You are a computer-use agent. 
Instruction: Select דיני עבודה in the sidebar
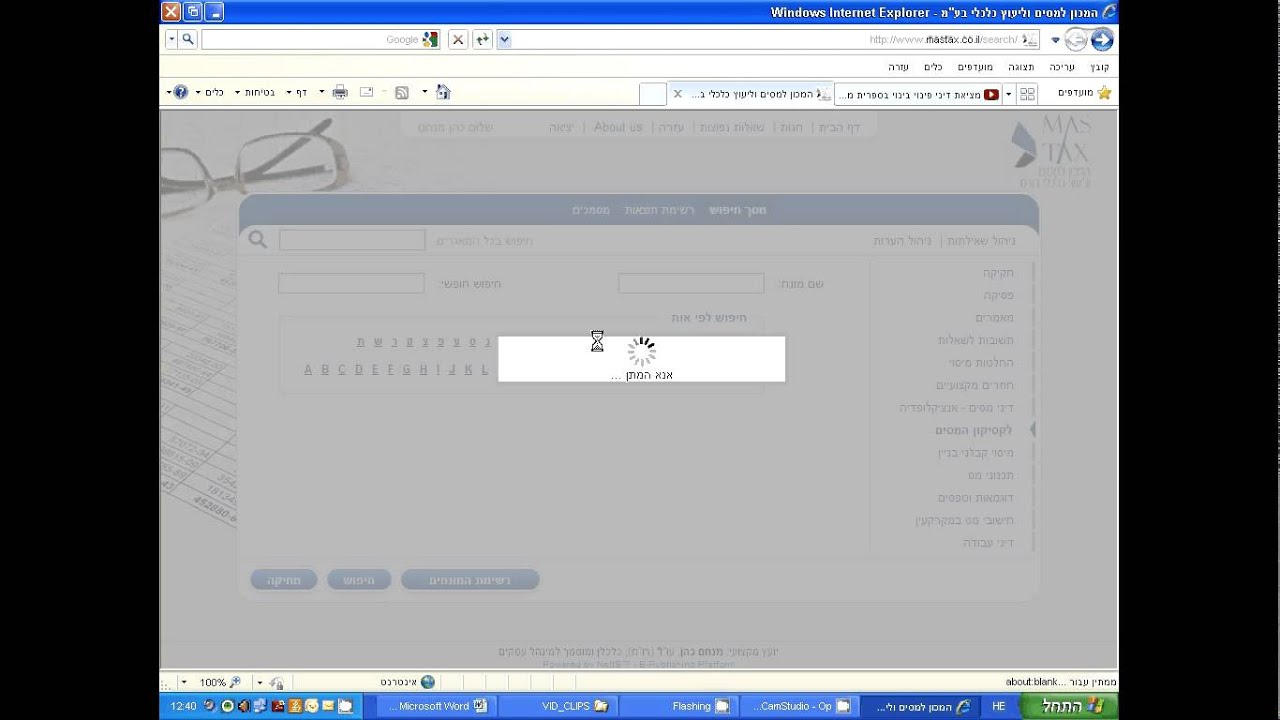pos(988,543)
